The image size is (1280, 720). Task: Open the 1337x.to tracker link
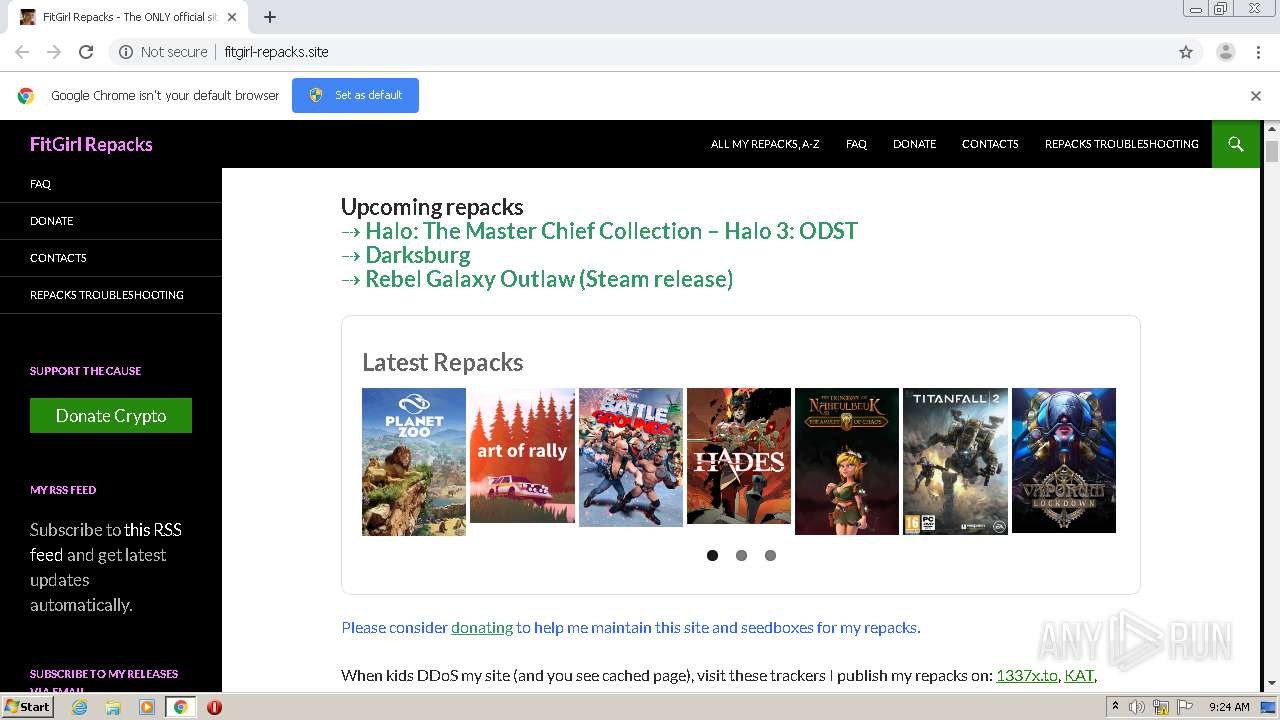tap(1027, 675)
